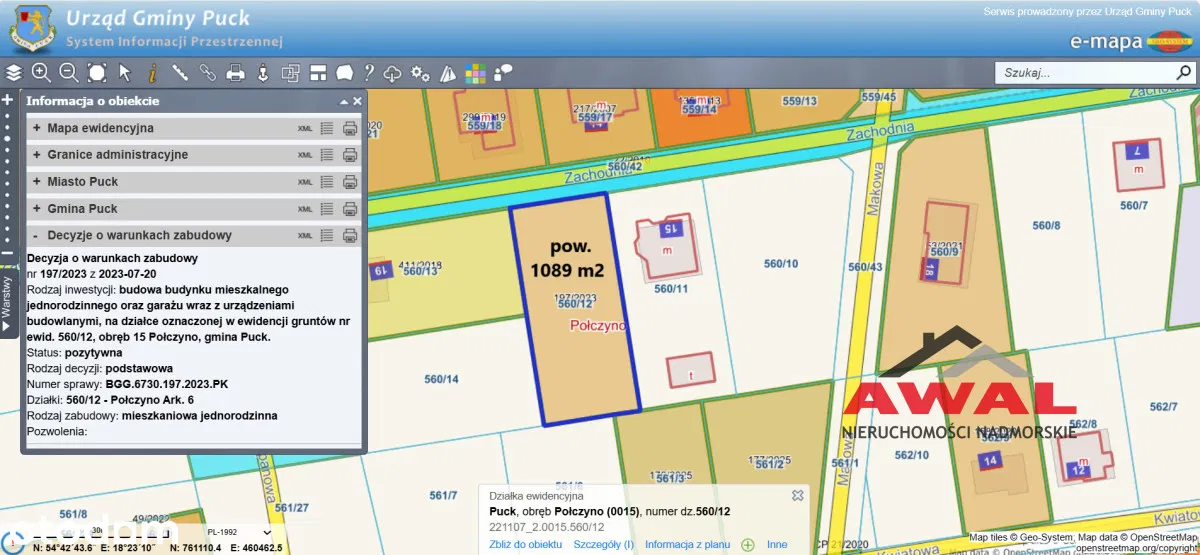Click the full extent view icon
Screen dimensions: 1200x555
pyautogui.click(x=97, y=72)
